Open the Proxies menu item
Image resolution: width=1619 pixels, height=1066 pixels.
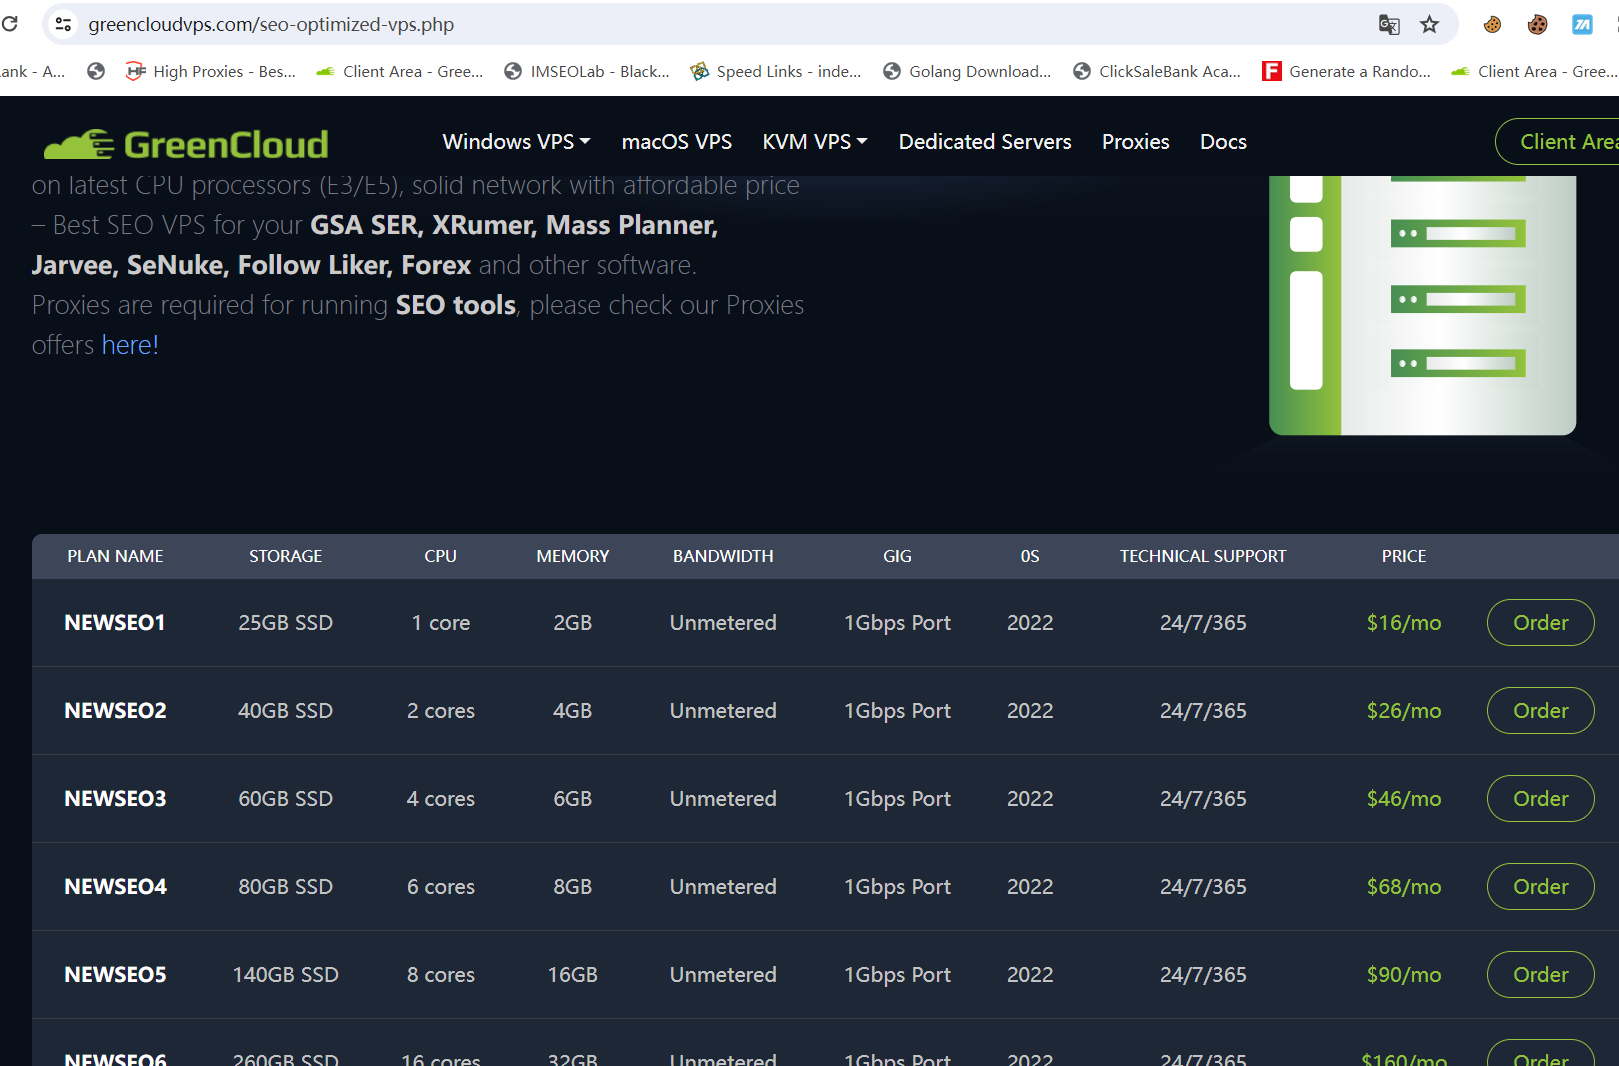click(x=1135, y=142)
